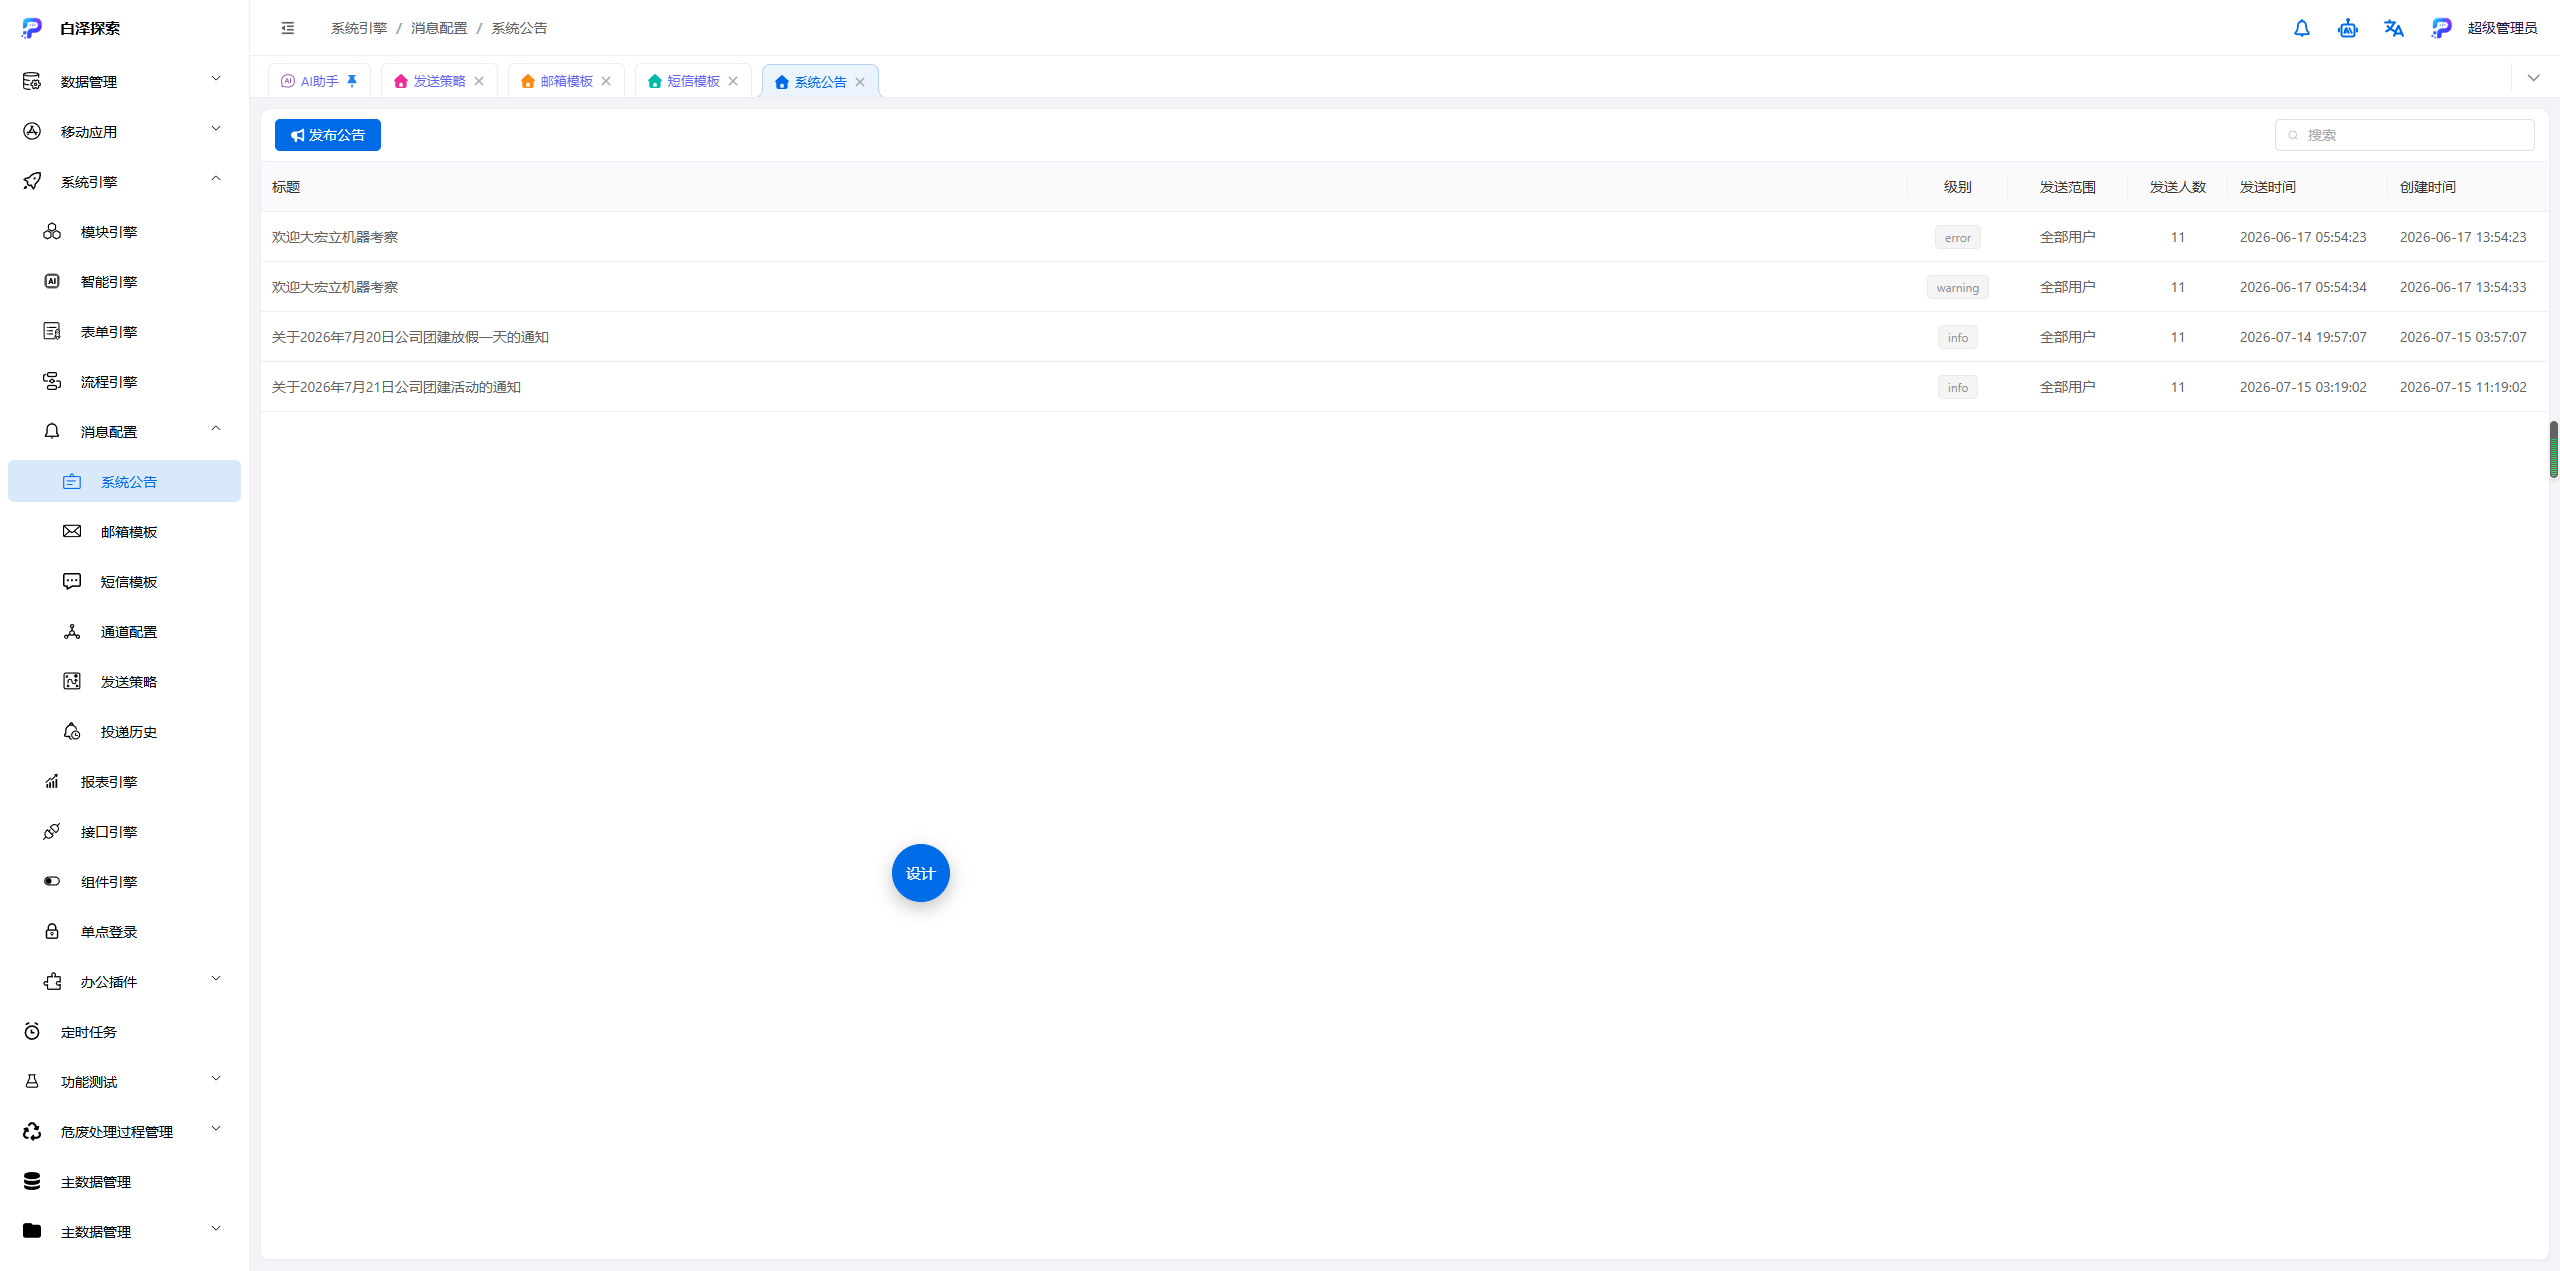The image size is (2560, 1271).
Task: Collapse sidebar using menu fold icon
Action: pyautogui.click(x=288, y=28)
